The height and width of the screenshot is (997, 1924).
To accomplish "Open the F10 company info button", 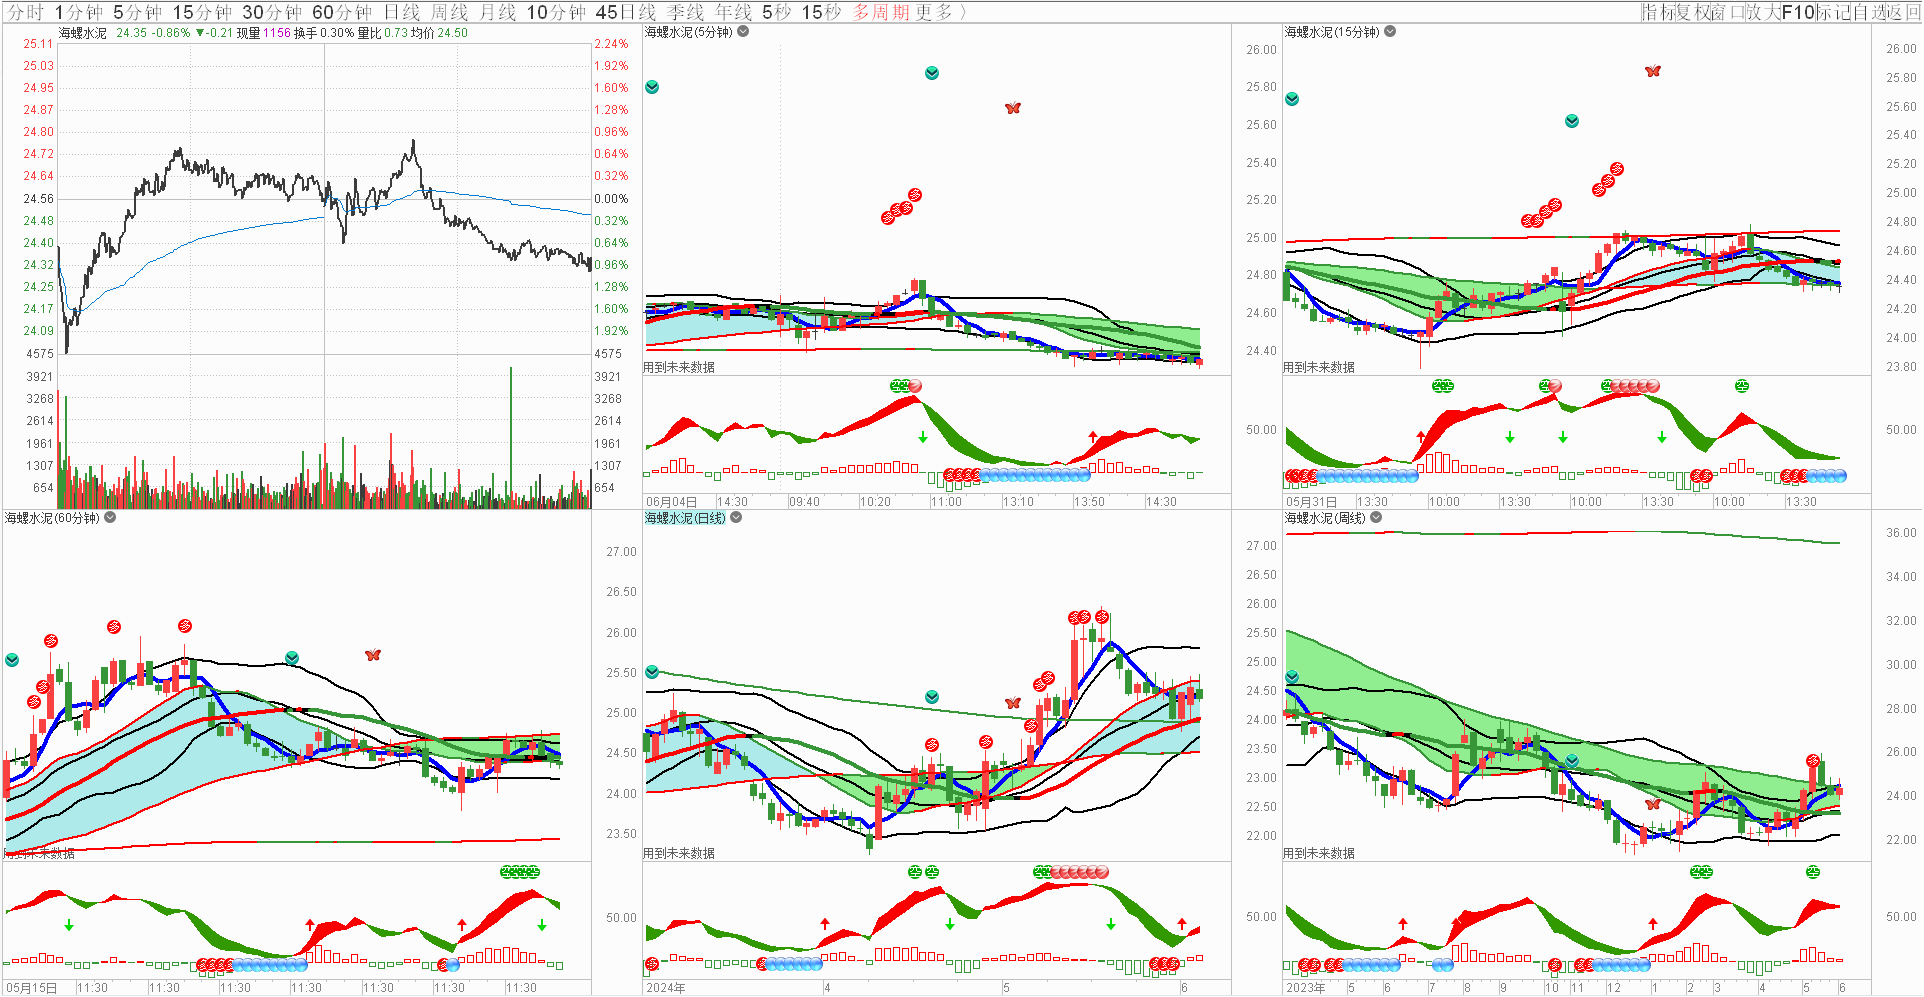I will point(1798,12).
